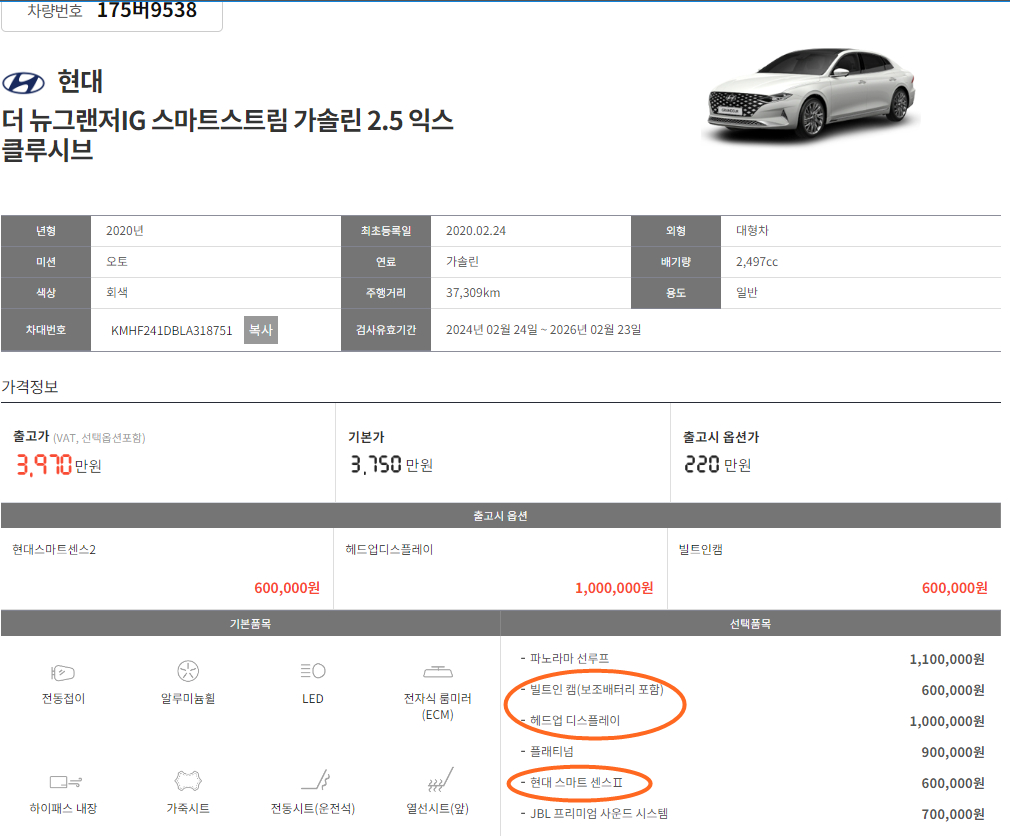Click 빌트인 캠(보조배터리 포함) list item

point(596,689)
